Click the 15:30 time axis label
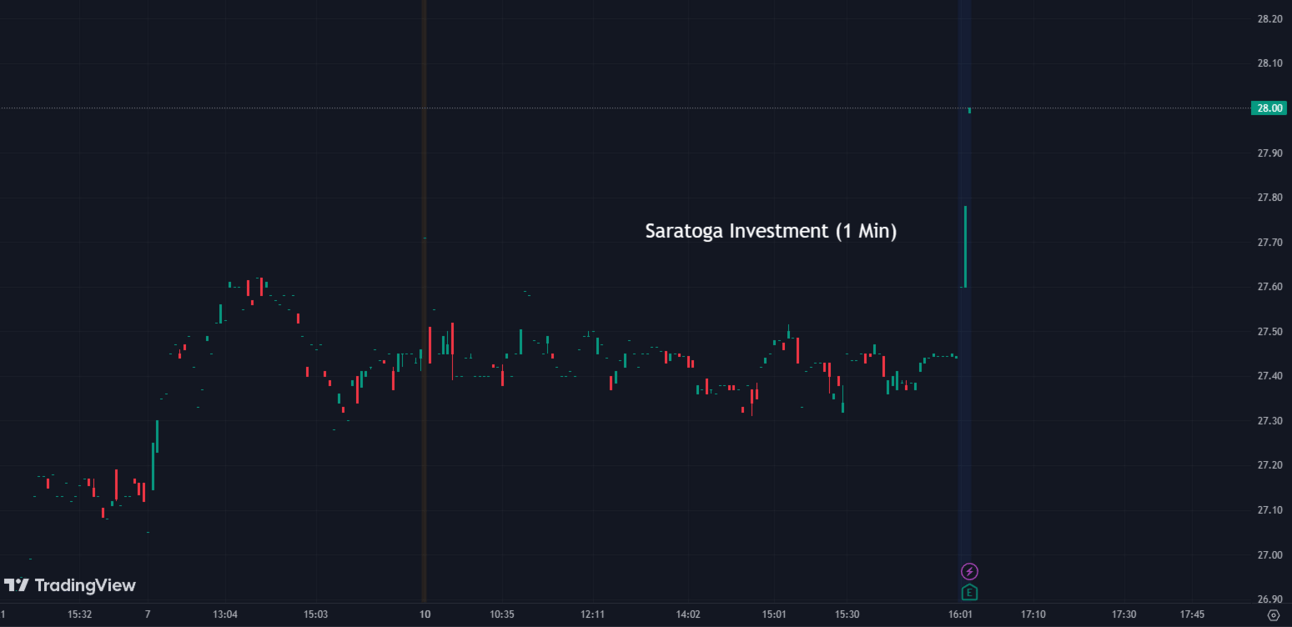The image size is (1292, 627). tap(847, 614)
